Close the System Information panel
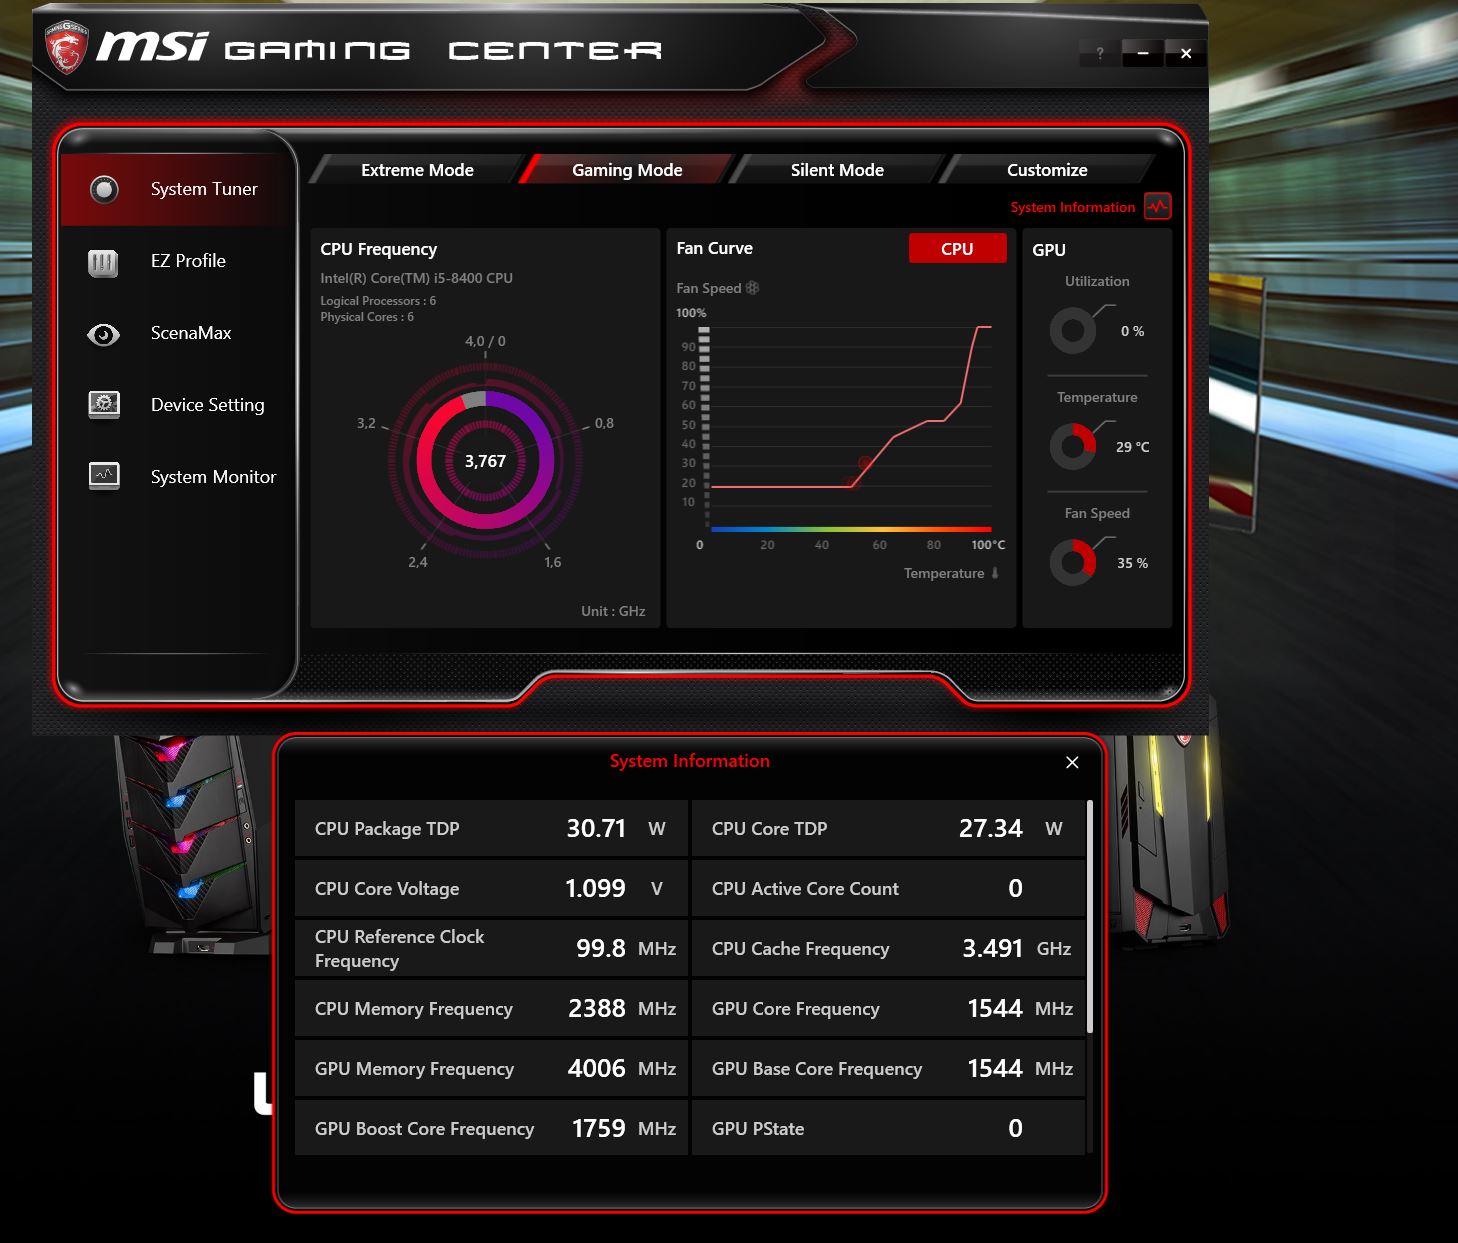The width and height of the screenshot is (1458, 1243). click(1072, 762)
